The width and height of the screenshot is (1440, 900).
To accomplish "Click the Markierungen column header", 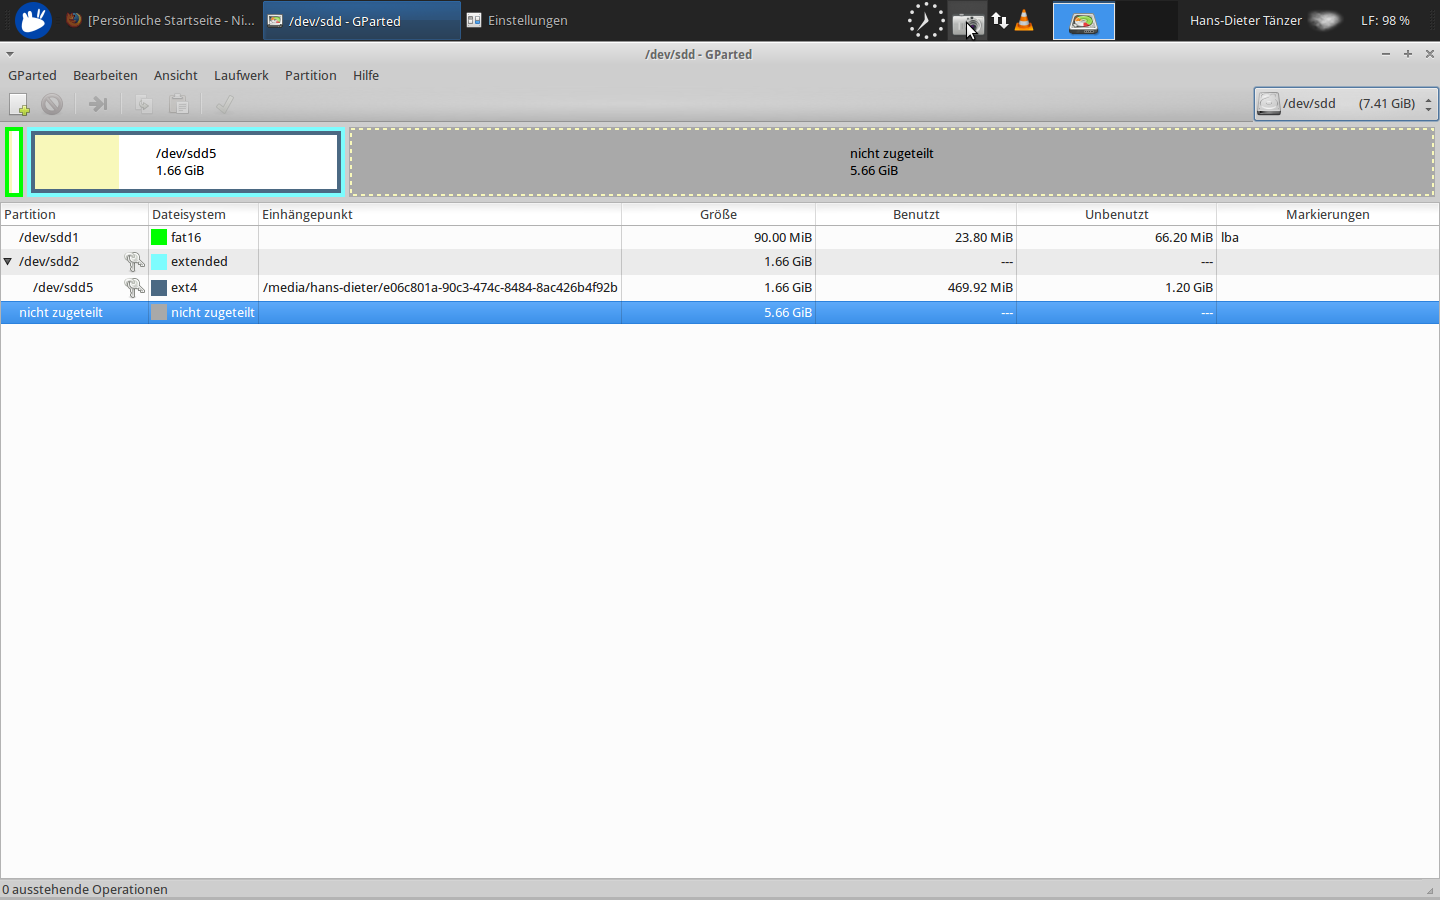I will [1328, 214].
